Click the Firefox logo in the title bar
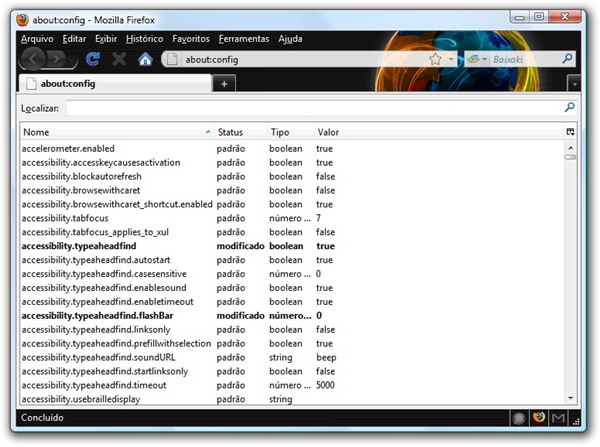600x447 pixels. pos(23,20)
